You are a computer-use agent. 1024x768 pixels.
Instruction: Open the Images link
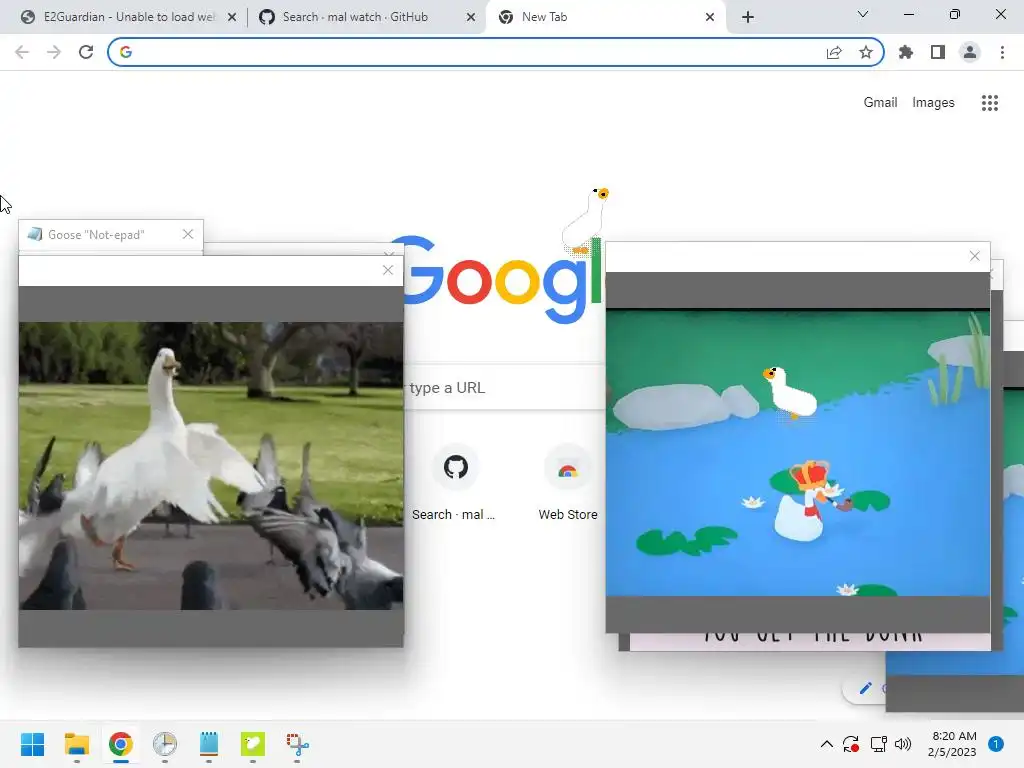(x=933, y=103)
